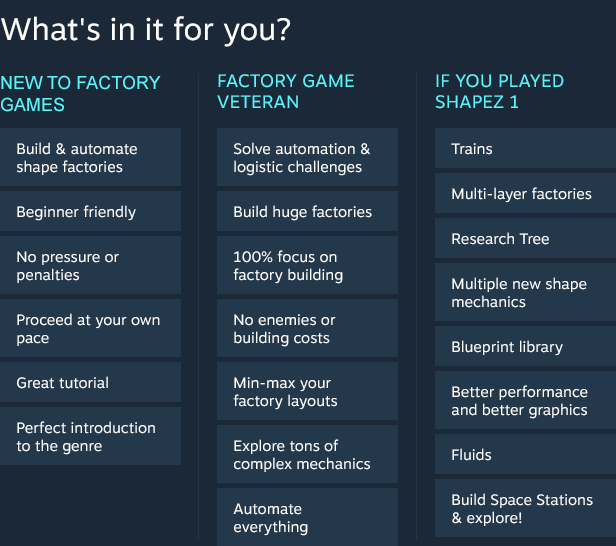Screen dimensions: 616x546
Task: Click '100% focus on factory building' box
Action: coord(307,266)
